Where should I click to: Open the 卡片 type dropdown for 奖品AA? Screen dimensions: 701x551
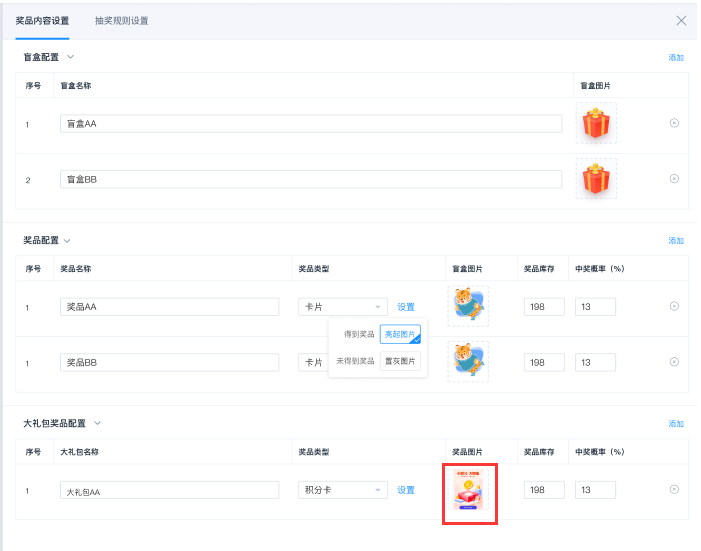[x=342, y=307]
